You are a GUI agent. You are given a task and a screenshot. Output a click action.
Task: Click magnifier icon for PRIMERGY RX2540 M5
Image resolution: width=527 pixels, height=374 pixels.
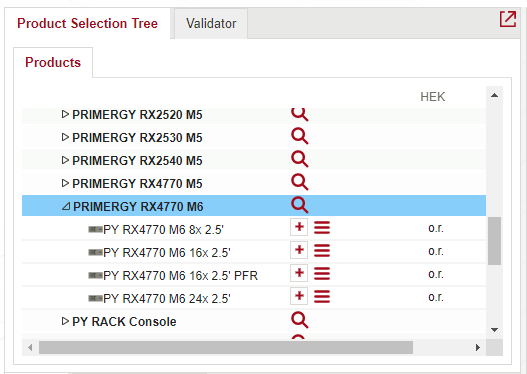click(x=299, y=159)
